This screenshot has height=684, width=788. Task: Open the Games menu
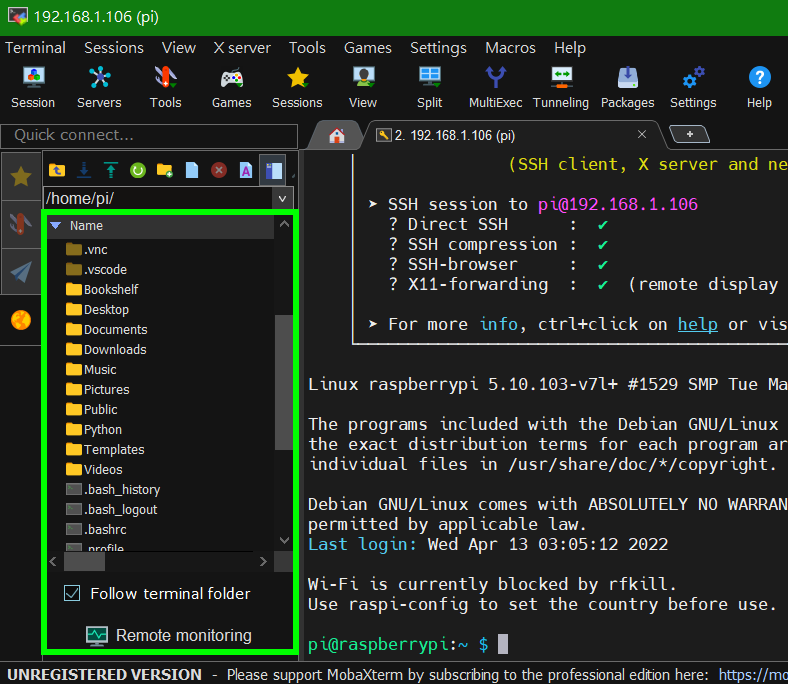point(367,48)
